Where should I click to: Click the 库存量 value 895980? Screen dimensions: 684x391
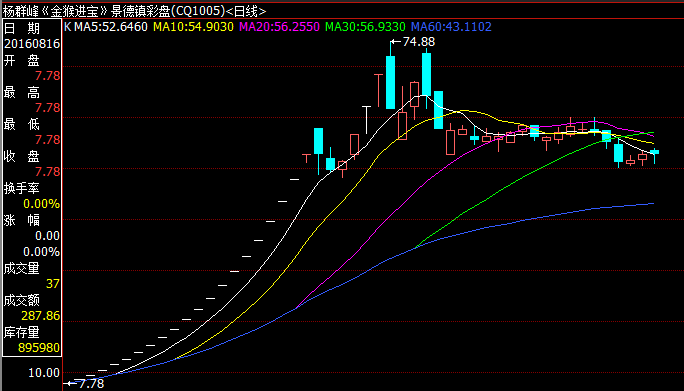pyautogui.click(x=39, y=348)
